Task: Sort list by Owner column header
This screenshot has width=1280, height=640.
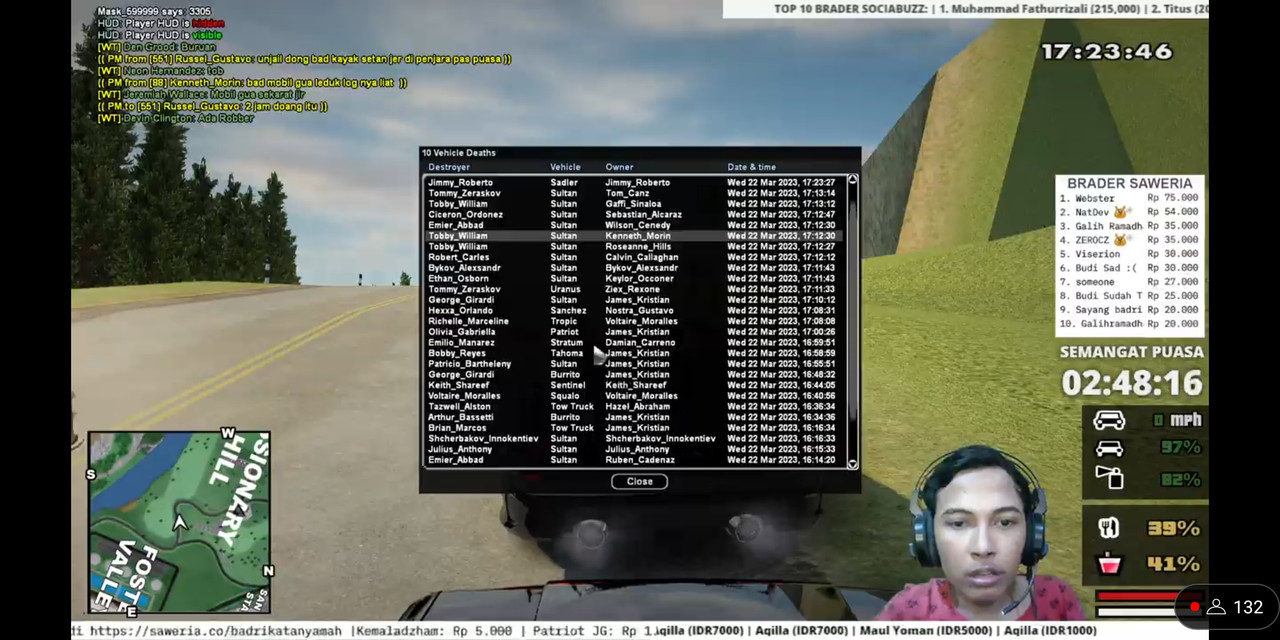Action: (x=619, y=167)
